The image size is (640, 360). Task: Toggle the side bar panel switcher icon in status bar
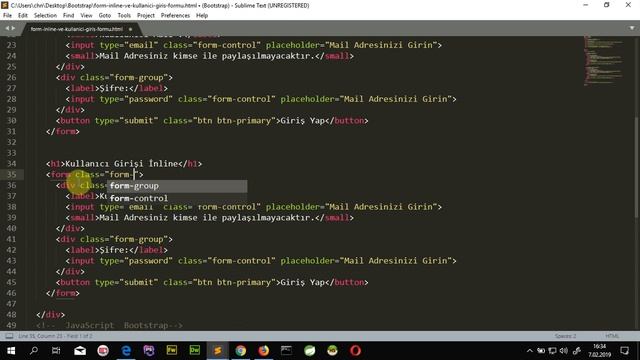point(9,336)
